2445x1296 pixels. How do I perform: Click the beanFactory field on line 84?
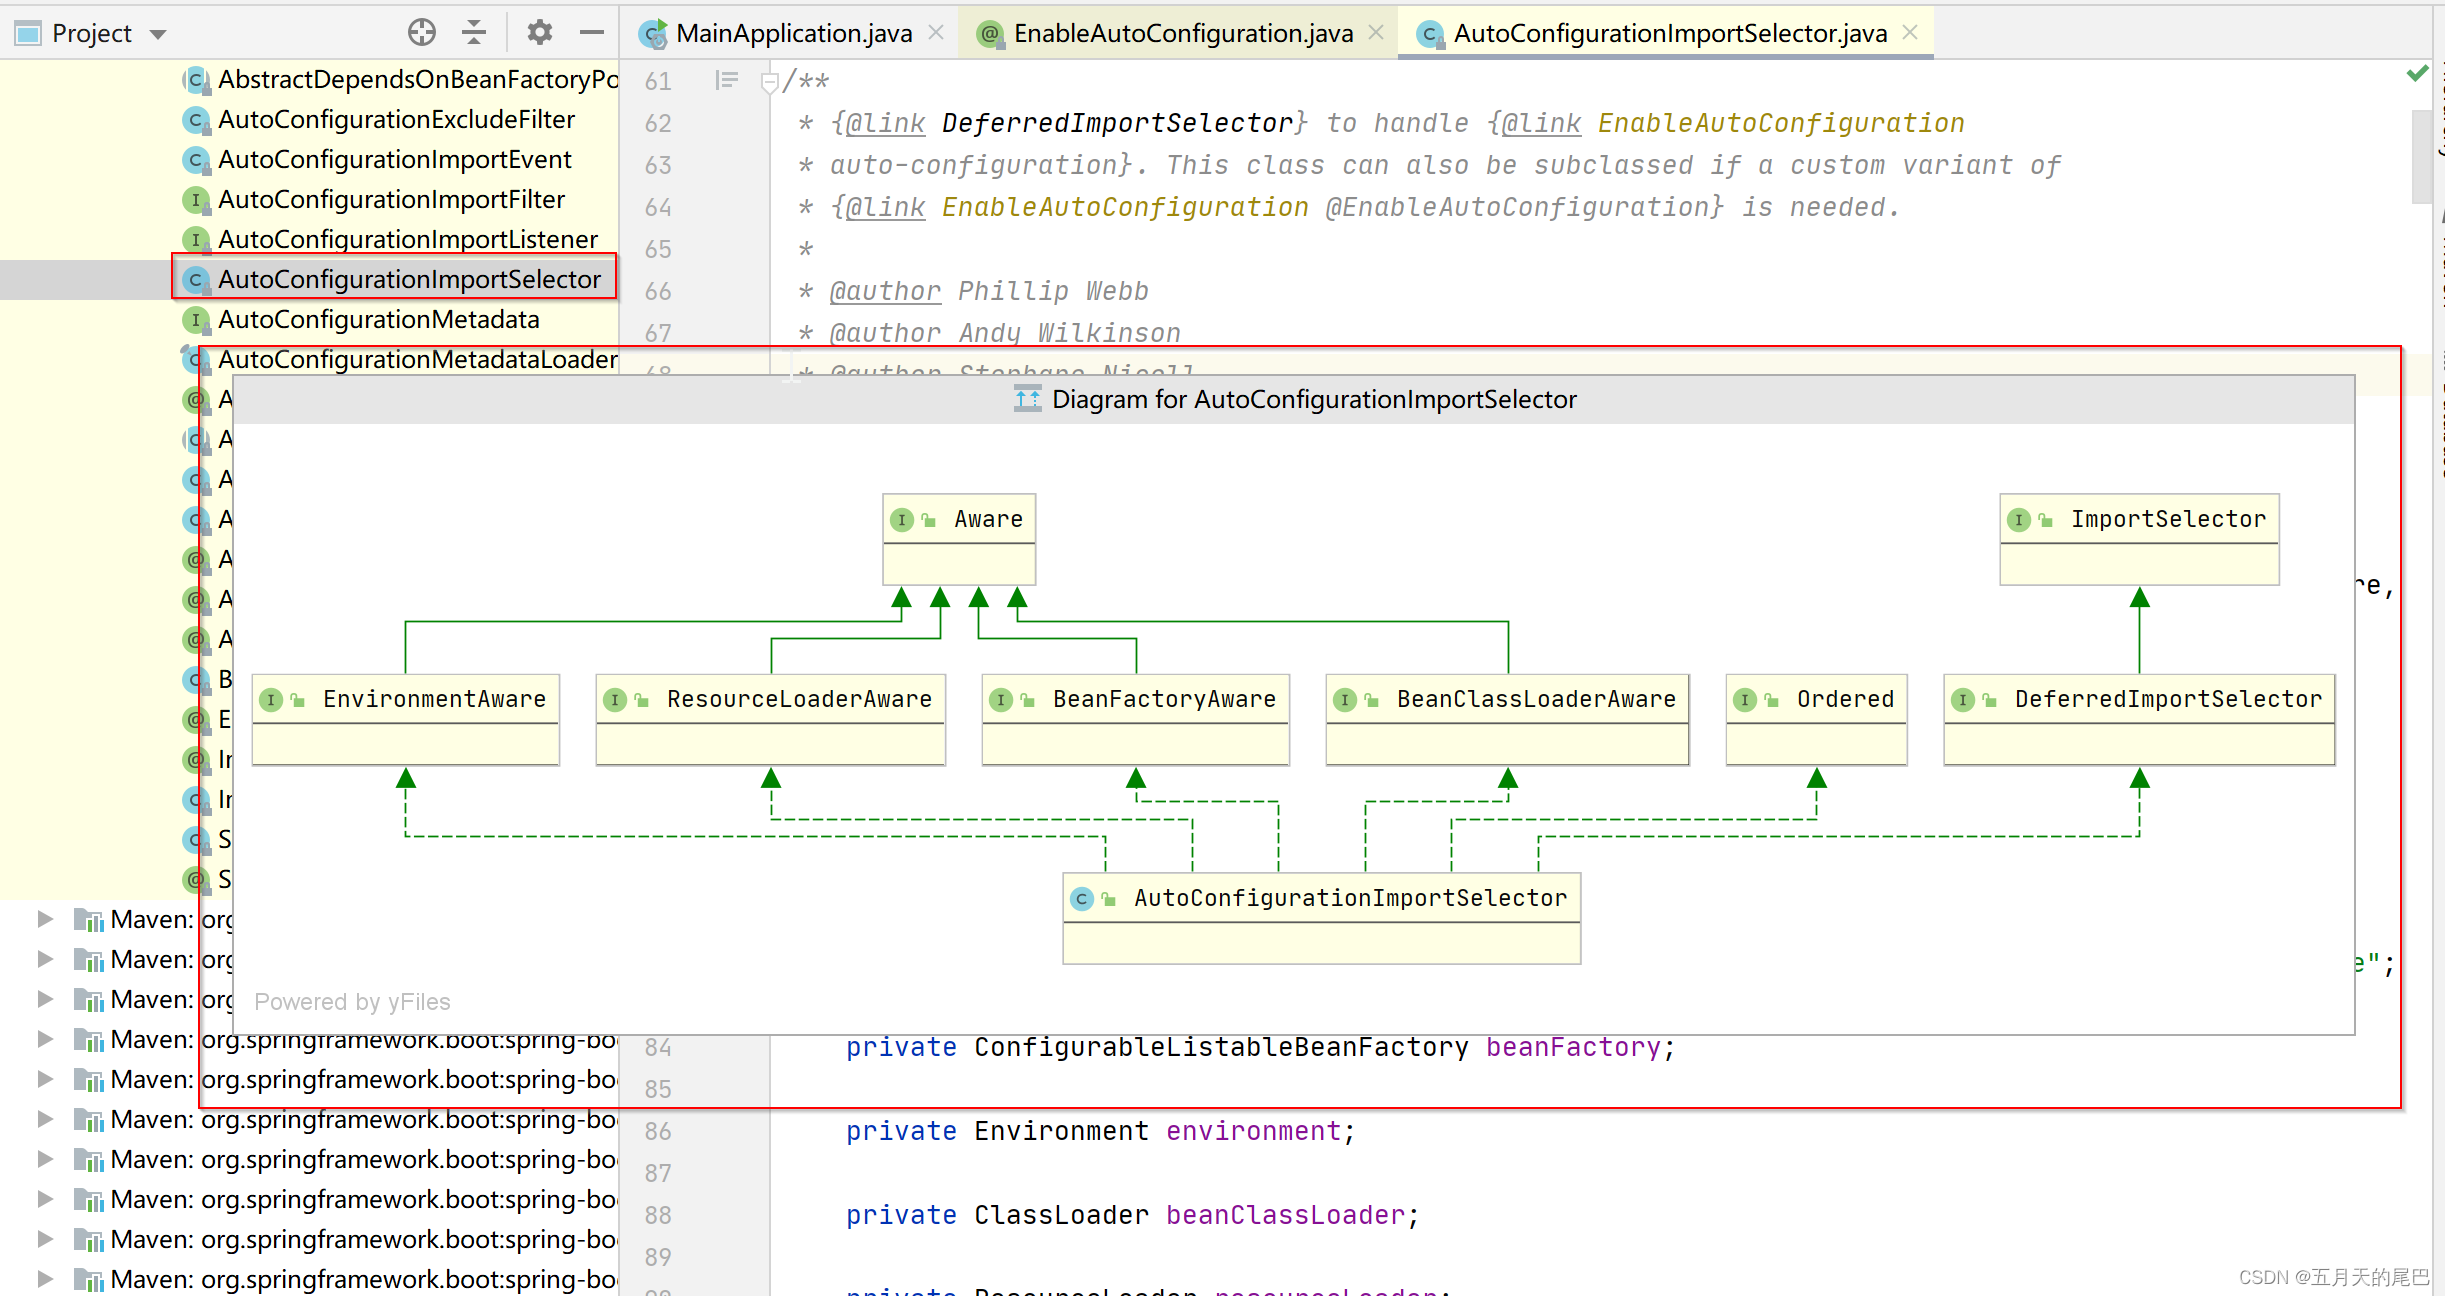point(1573,1047)
